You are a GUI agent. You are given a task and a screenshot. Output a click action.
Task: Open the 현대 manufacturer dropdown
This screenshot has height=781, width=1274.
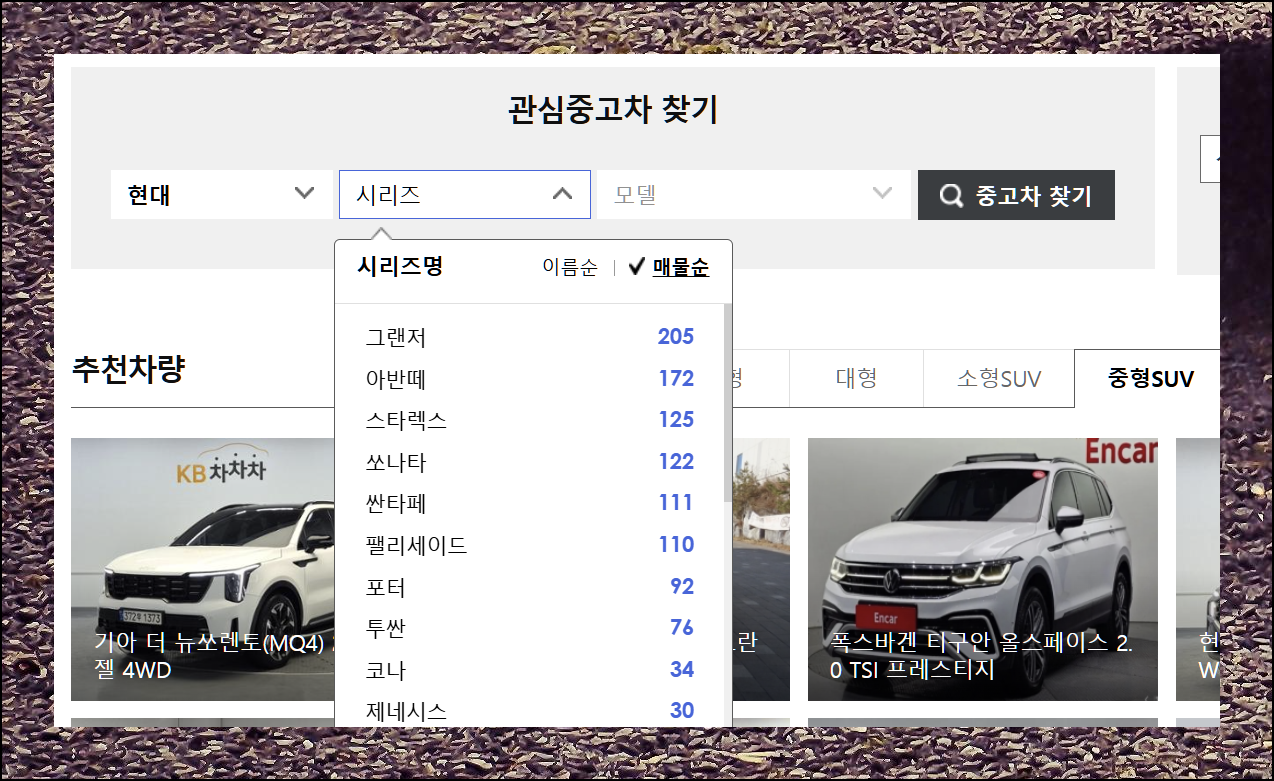pyautogui.click(x=221, y=194)
